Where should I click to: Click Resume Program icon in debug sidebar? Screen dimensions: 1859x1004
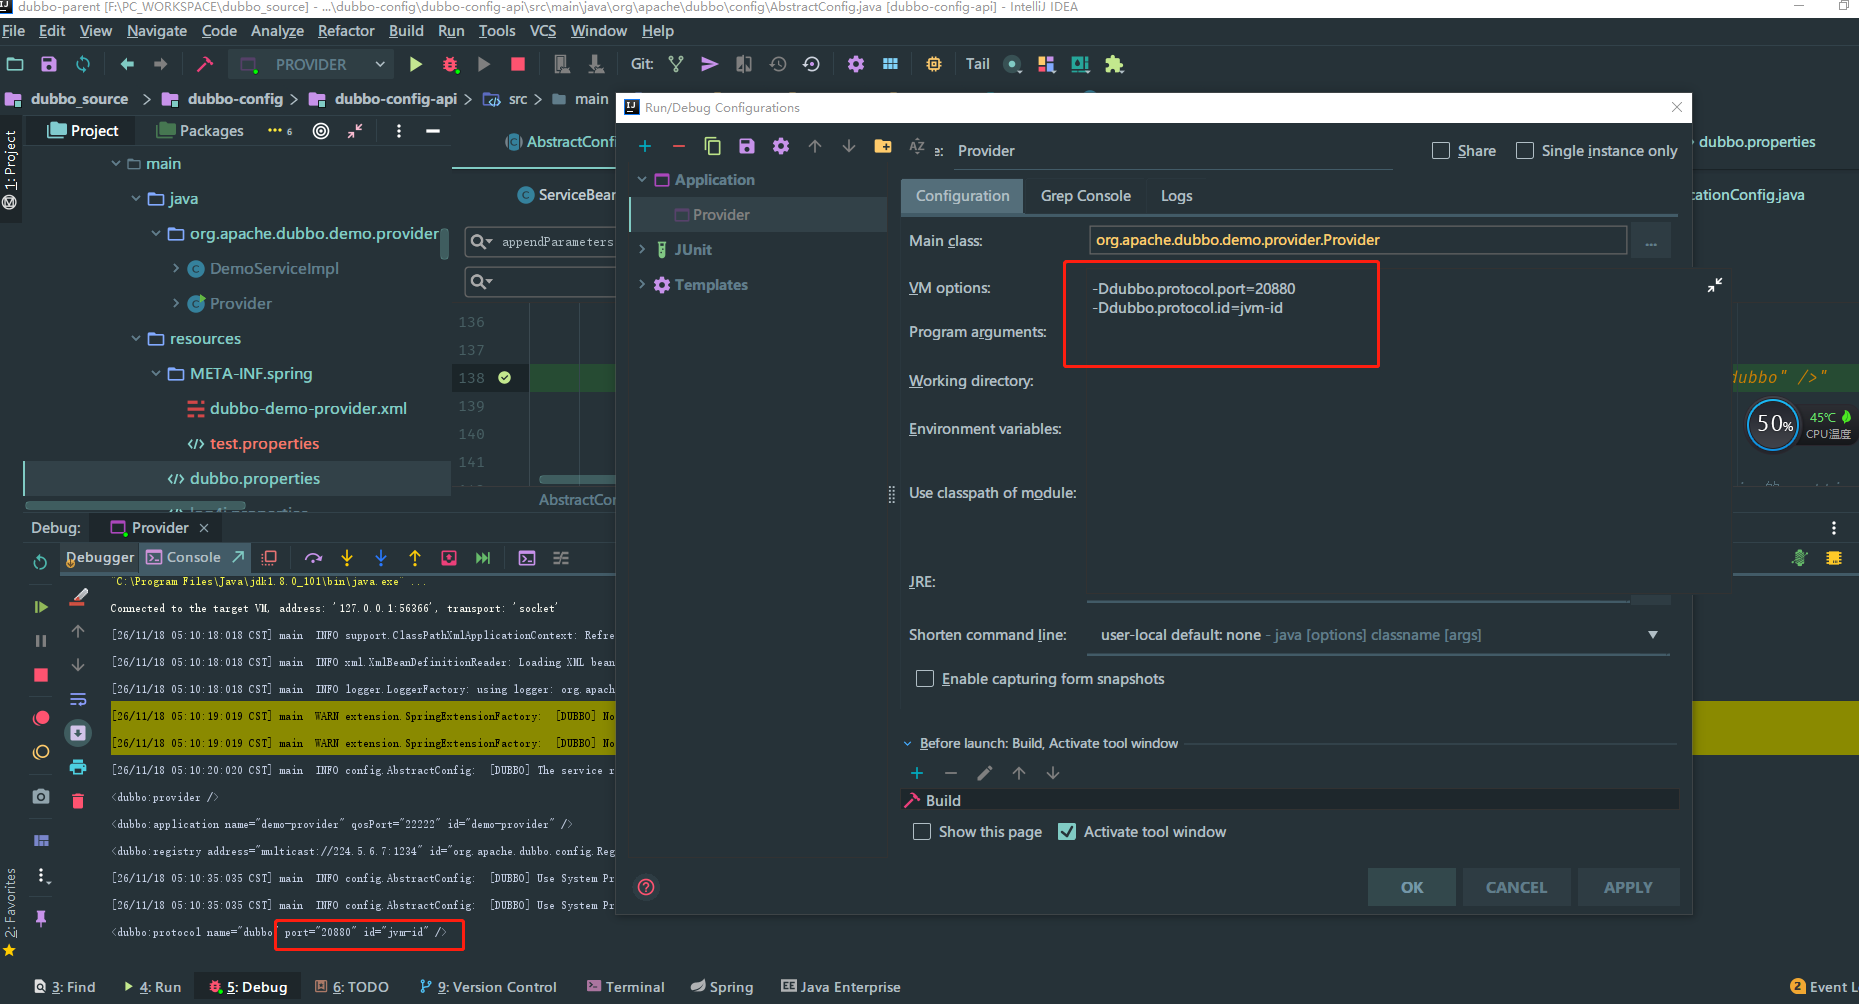[41, 607]
